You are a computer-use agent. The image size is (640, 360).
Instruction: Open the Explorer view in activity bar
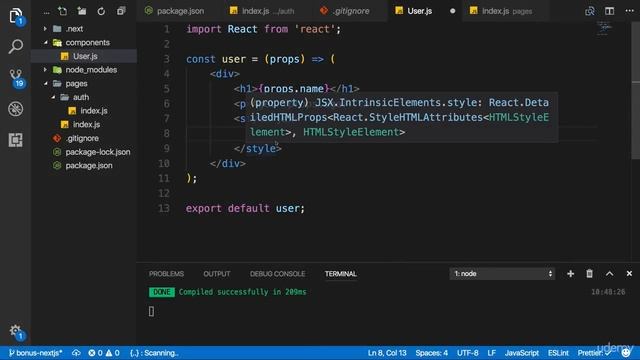pos(16,16)
